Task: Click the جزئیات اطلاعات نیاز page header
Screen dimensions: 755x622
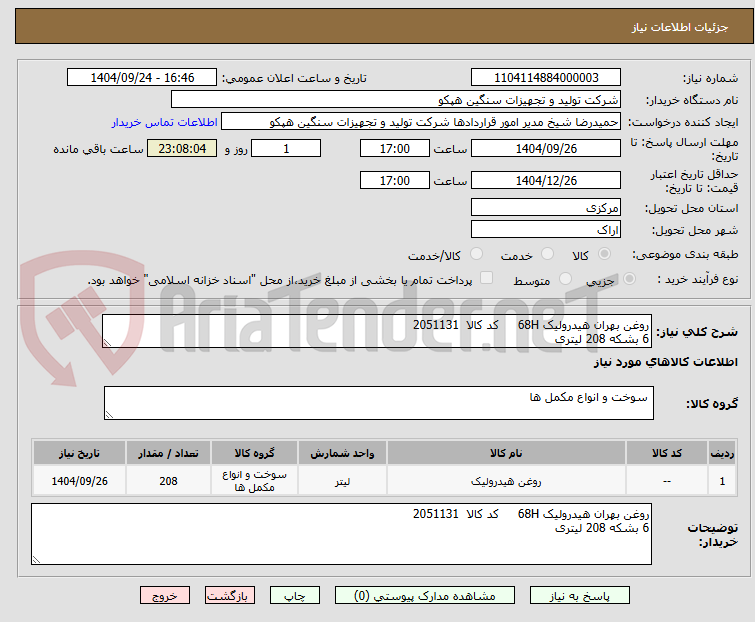Action: 680,27
